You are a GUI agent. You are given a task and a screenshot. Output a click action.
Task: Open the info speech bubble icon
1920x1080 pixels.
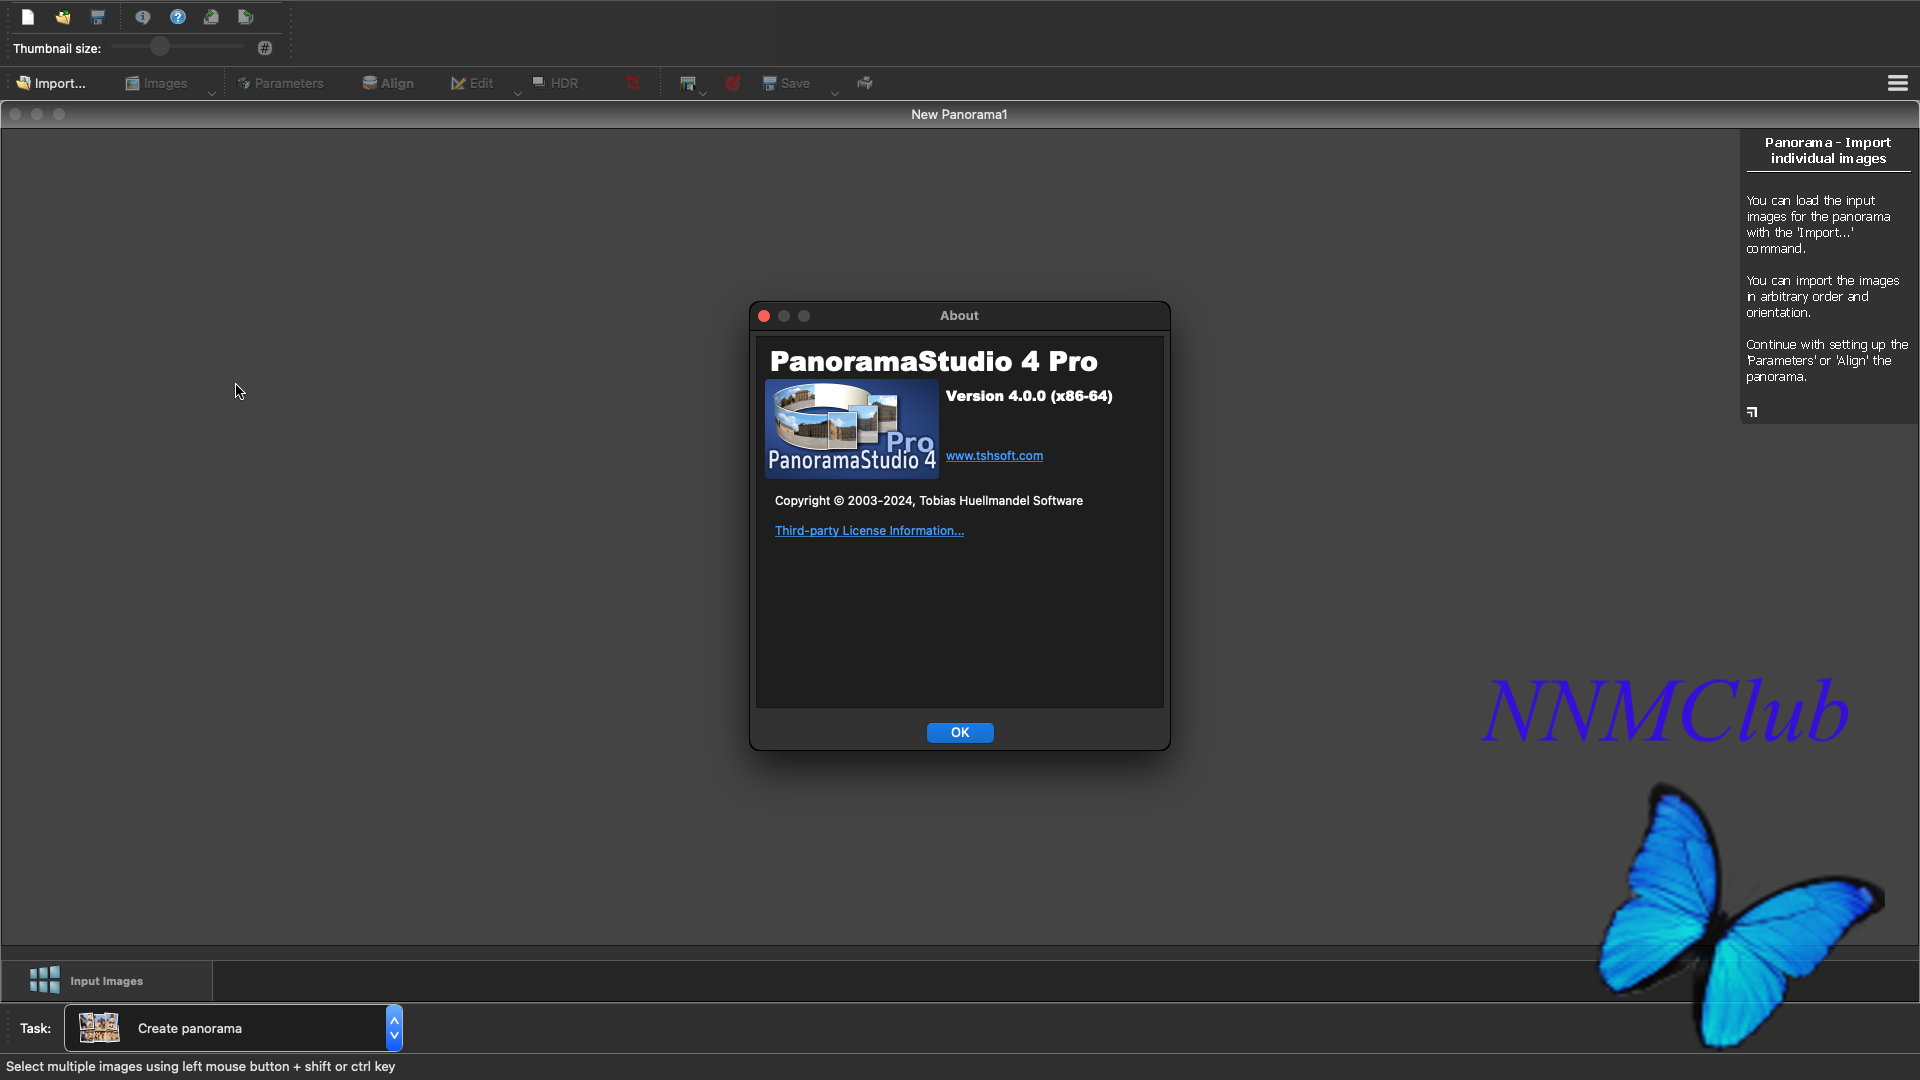[x=143, y=17]
